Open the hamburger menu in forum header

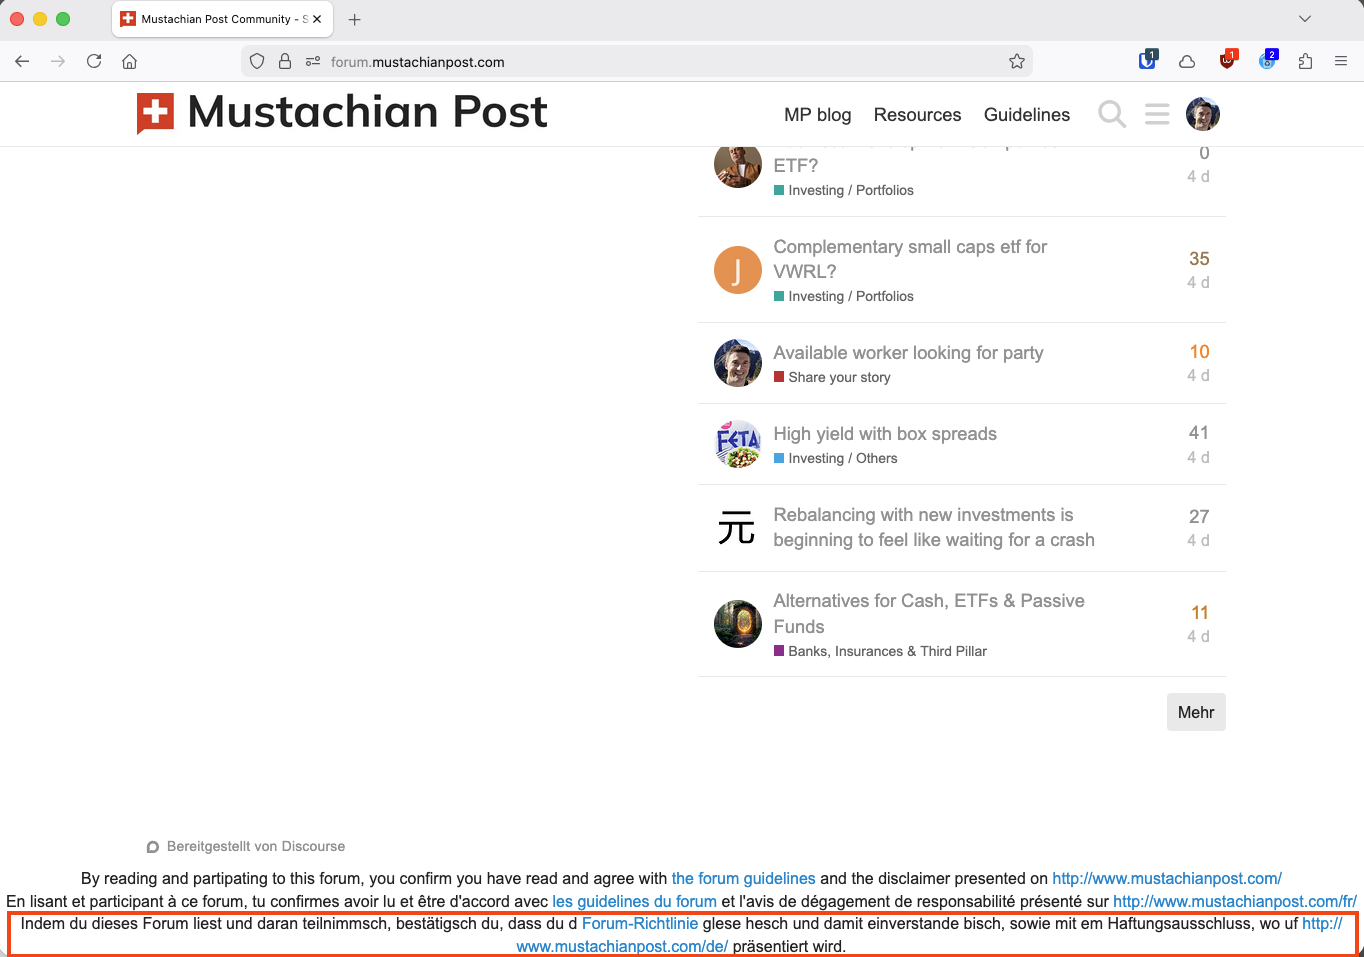pos(1157,114)
